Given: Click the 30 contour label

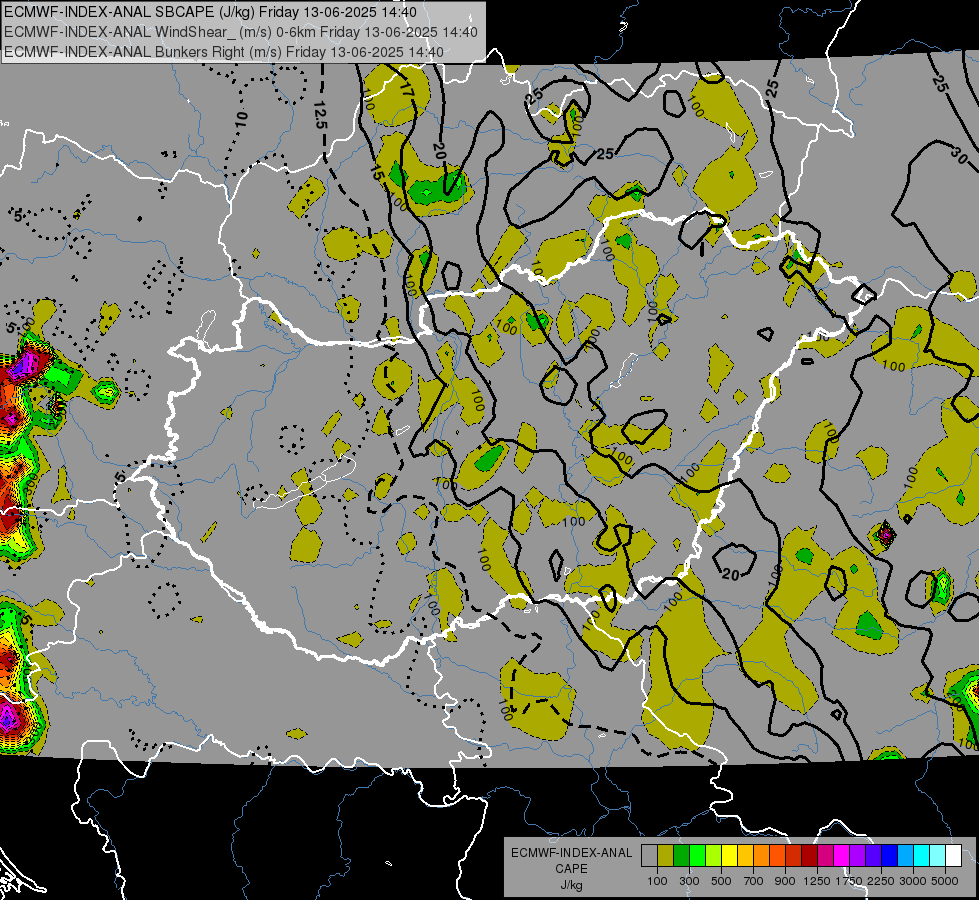Looking at the screenshot, I should [960, 156].
